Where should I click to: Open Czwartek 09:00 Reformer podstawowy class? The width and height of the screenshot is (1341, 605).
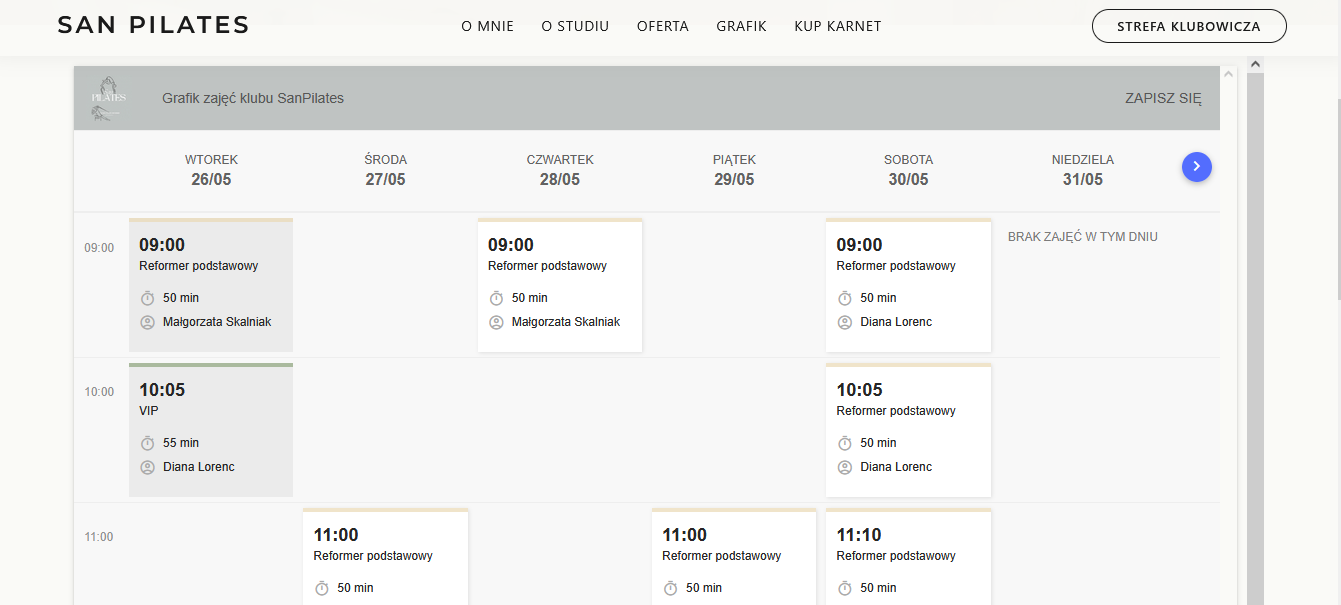pyautogui.click(x=560, y=285)
